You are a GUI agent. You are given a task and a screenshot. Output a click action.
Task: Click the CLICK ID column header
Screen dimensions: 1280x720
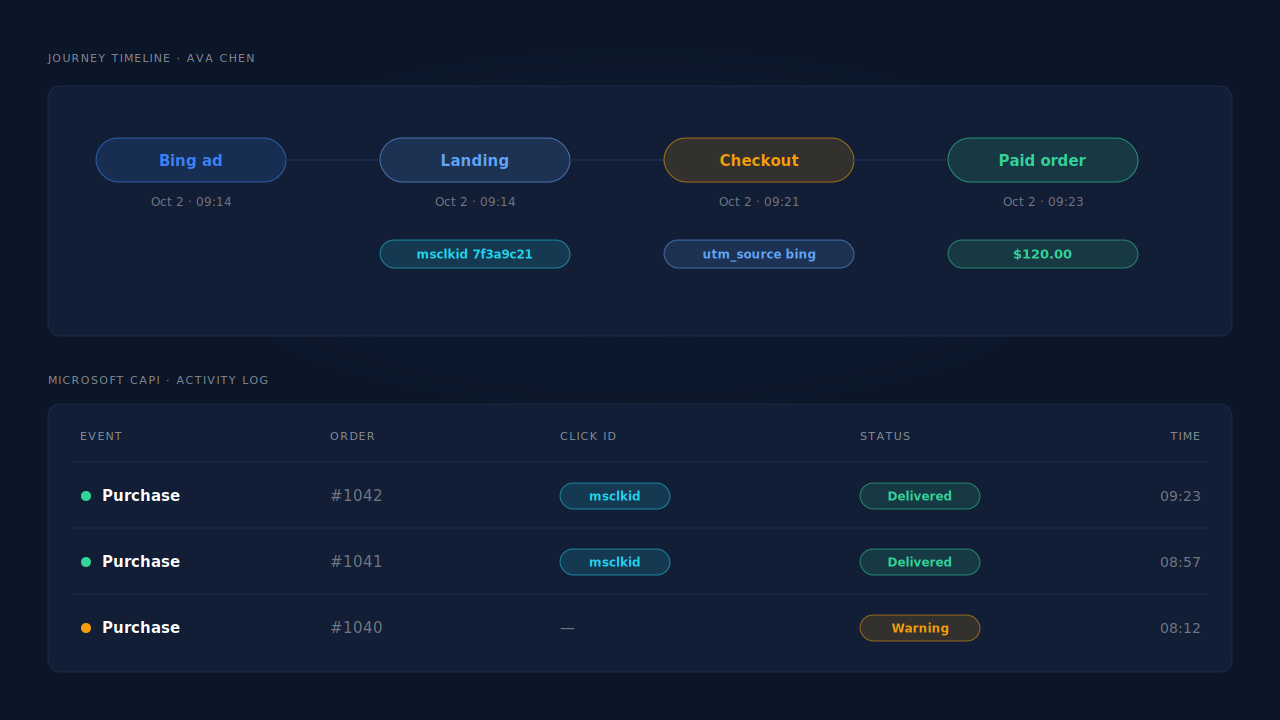click(588, 436)
